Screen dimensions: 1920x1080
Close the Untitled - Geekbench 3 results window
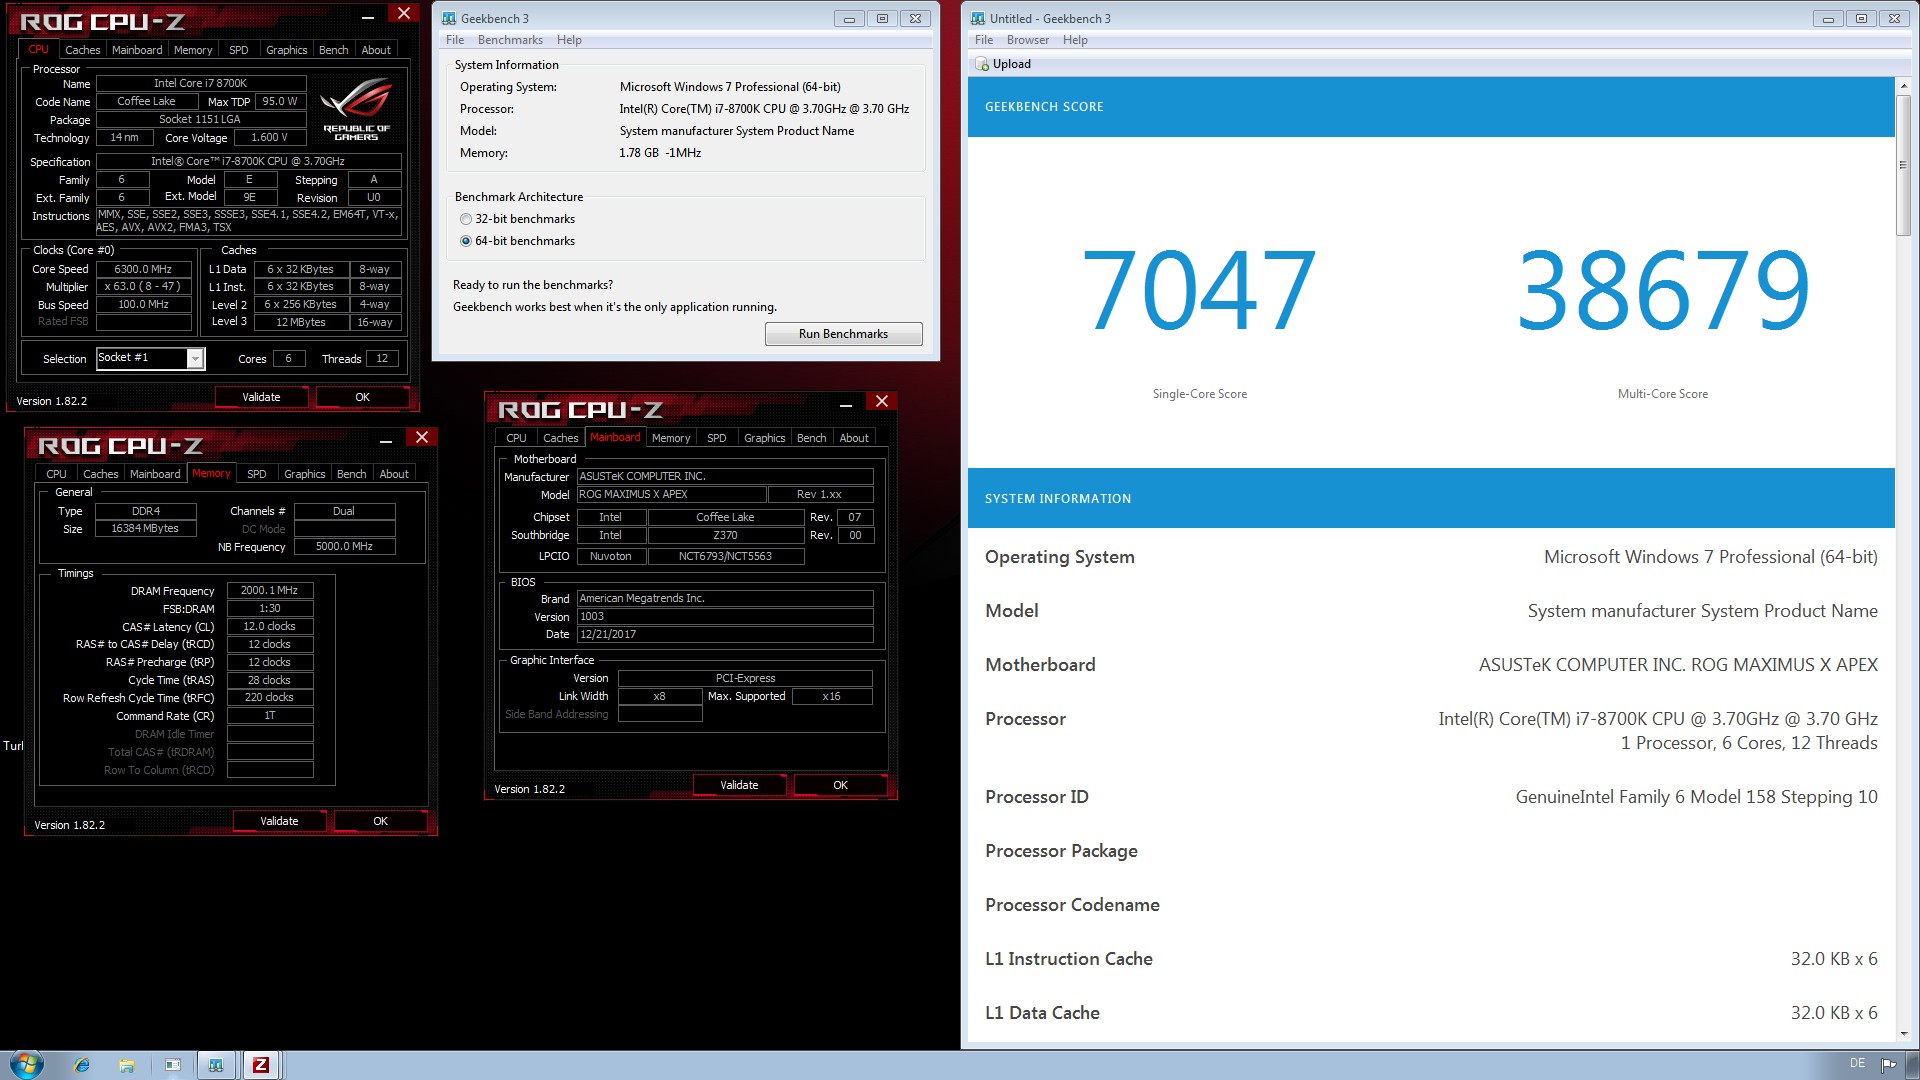pyautogui.click(x=1894, y=19)
